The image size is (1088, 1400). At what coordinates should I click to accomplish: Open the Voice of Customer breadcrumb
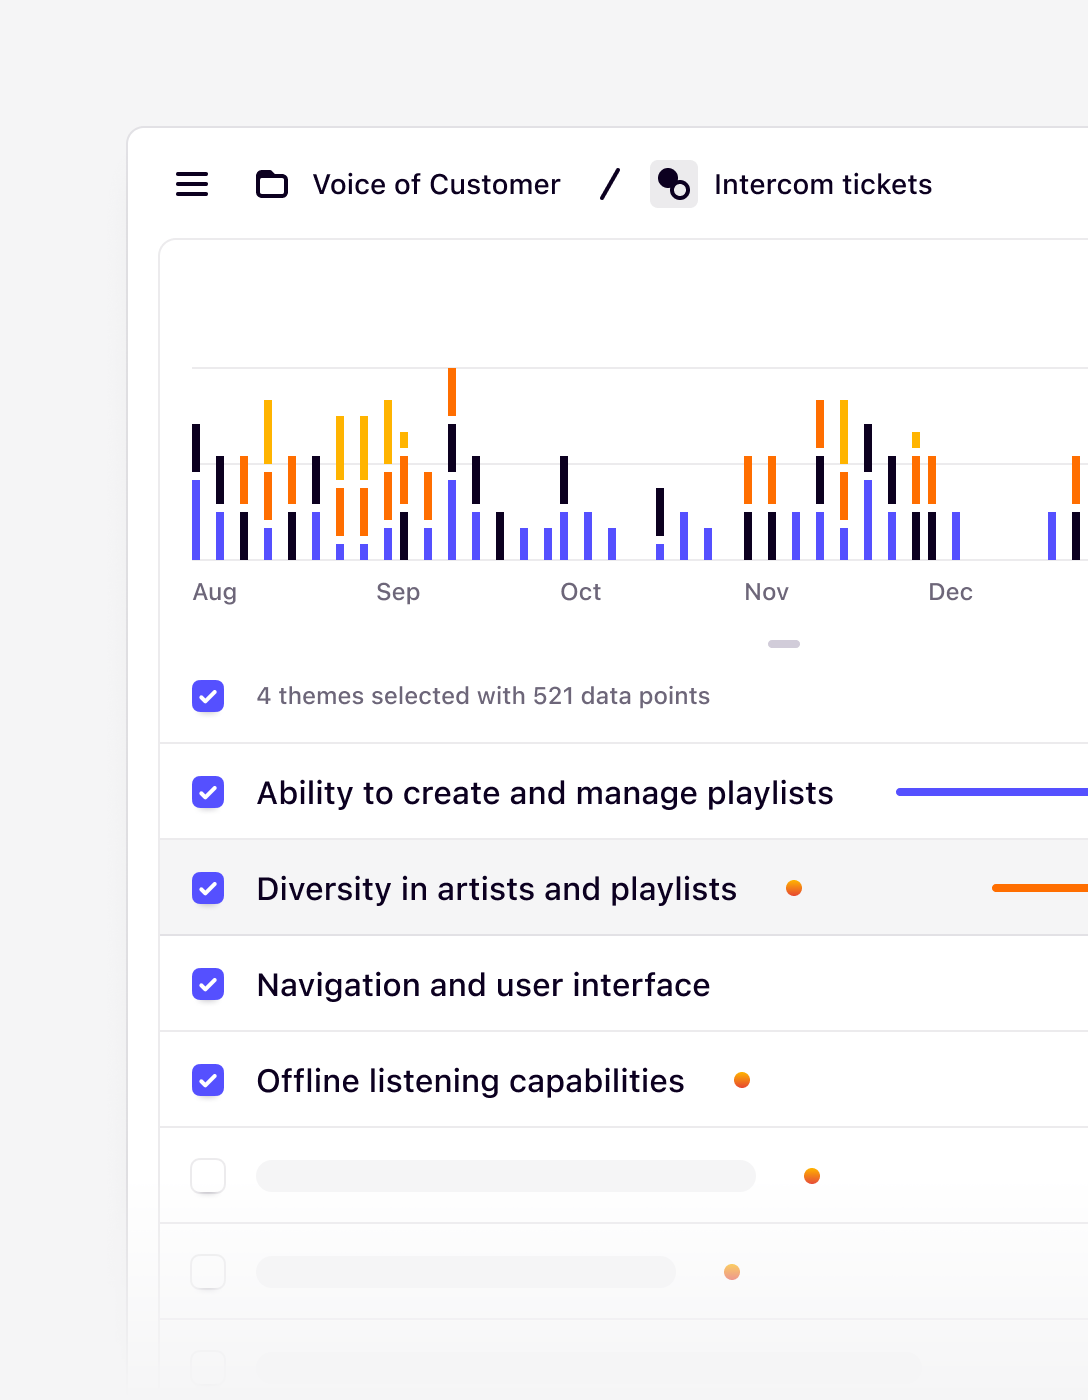coord(436,184)
